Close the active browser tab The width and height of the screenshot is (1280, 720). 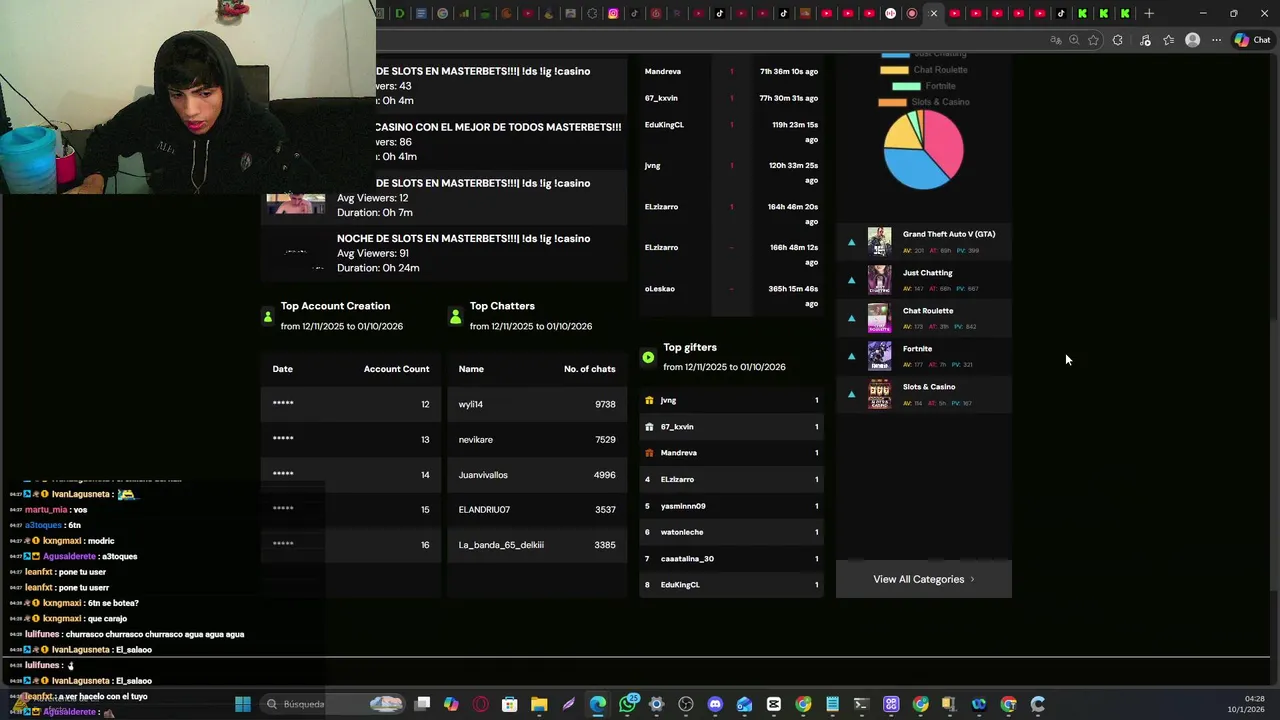(934, 14)
